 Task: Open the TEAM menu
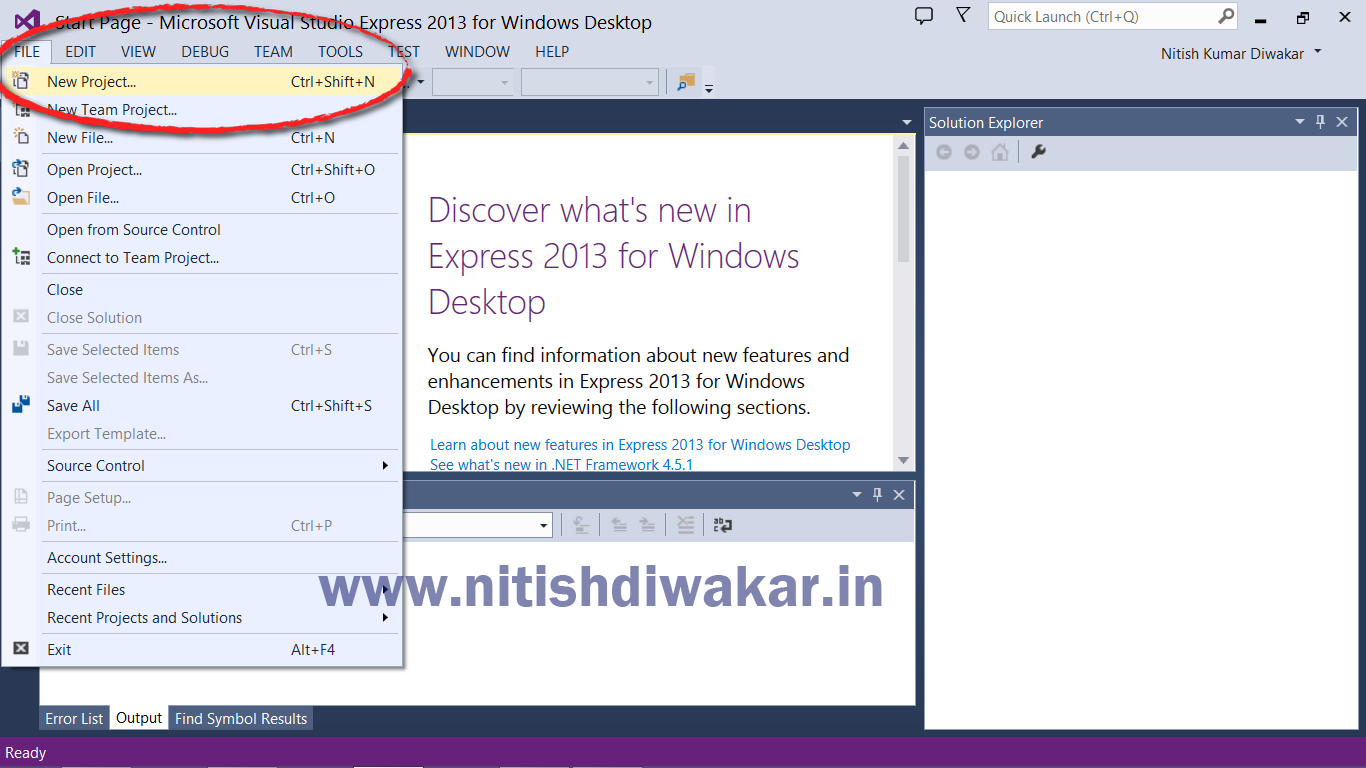click(x=273, y=51)
